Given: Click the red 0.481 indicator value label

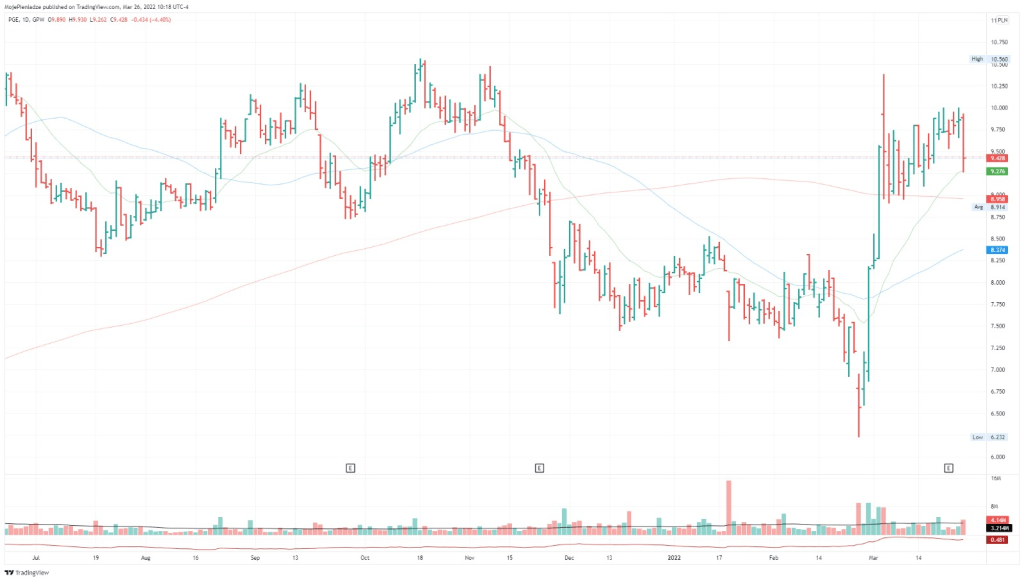Looking at the screenshot, I should pos(996,540).
